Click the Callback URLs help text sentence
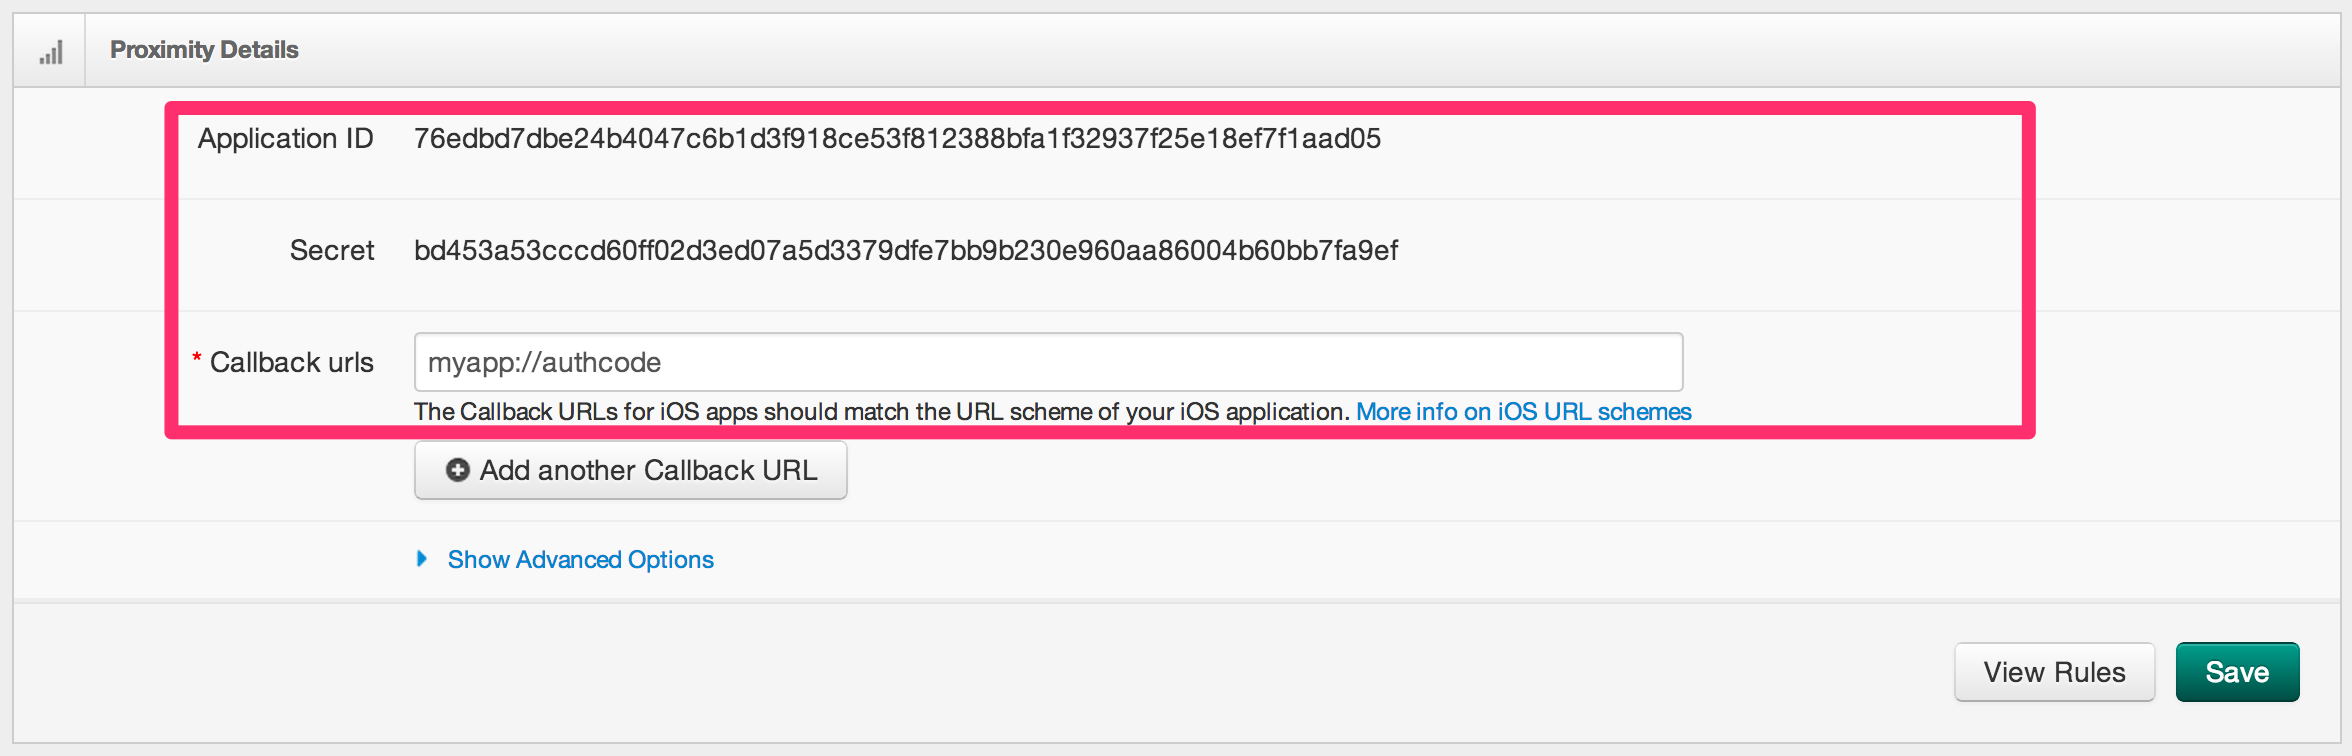The image size is (2352, 756). click(x=882, y=412)
